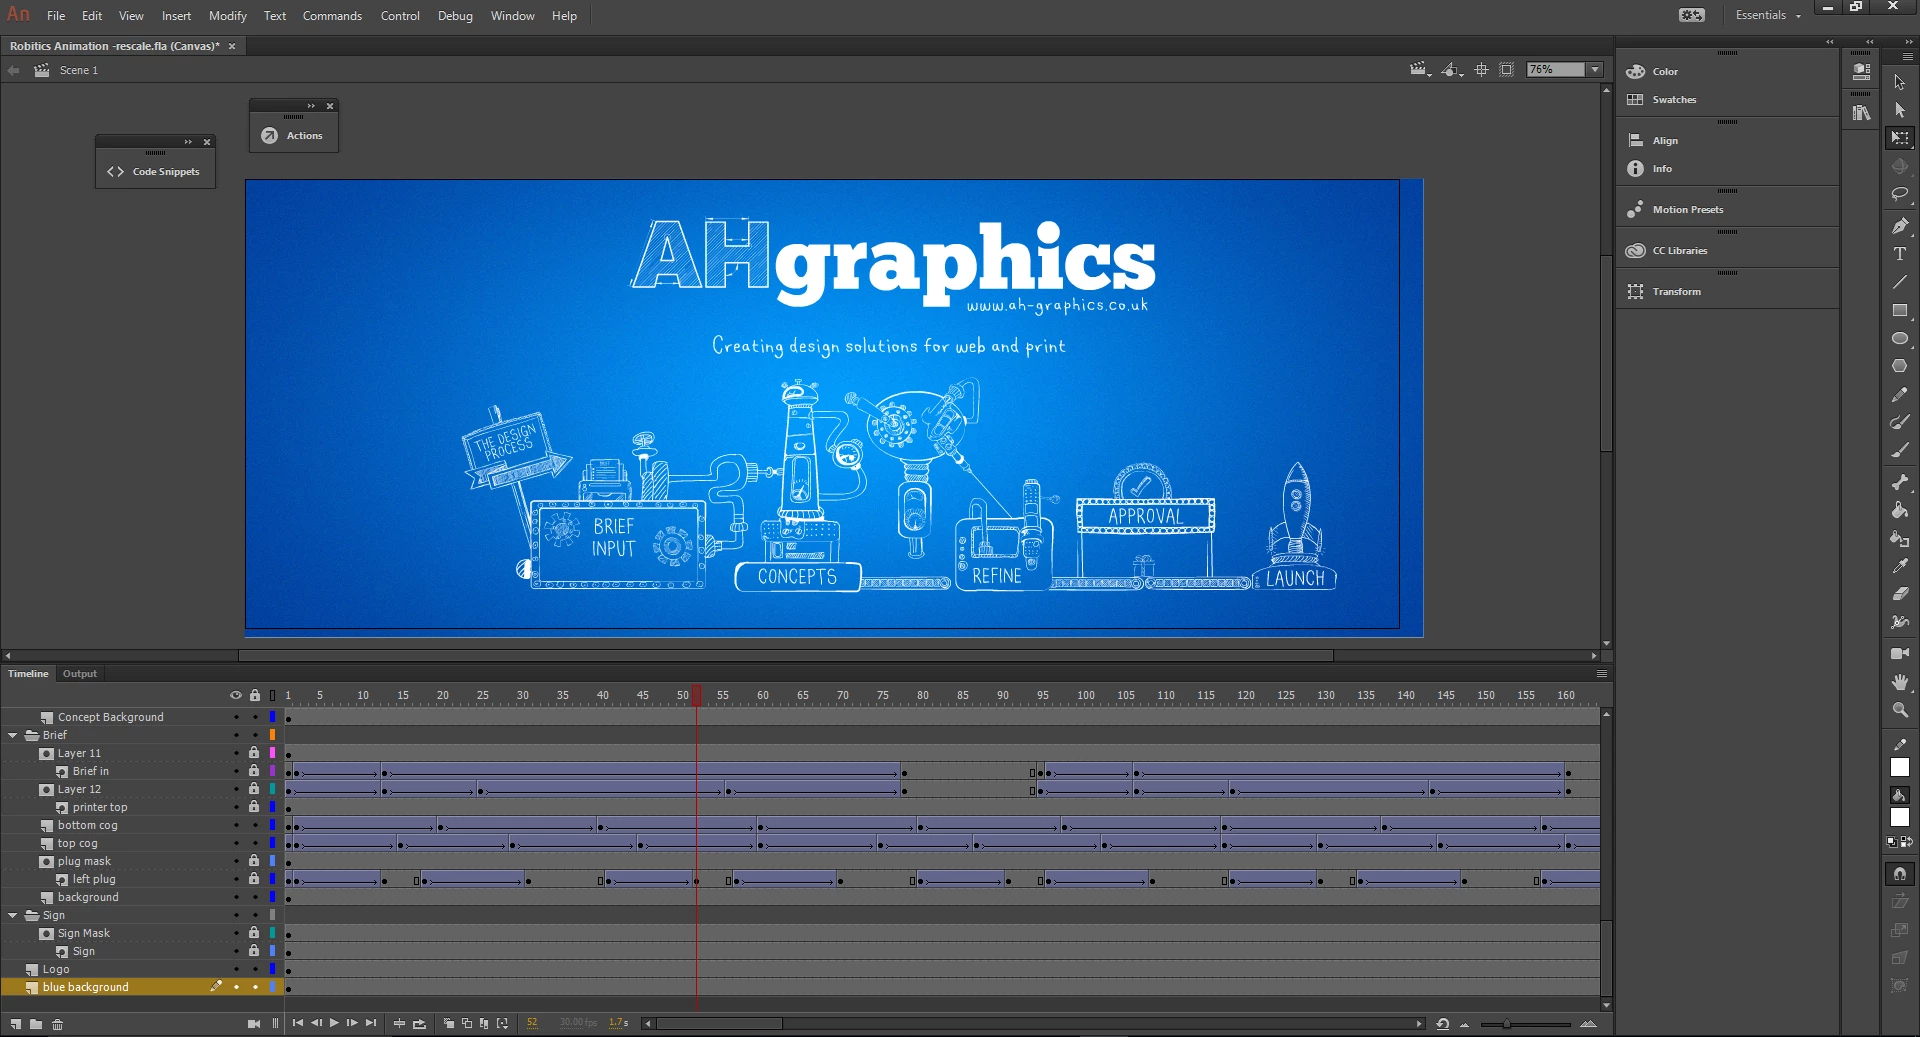Screen dimensions: 1920x1037
Task: Unlock the Sign Mask layer
Action: click(x=254, y=933)
